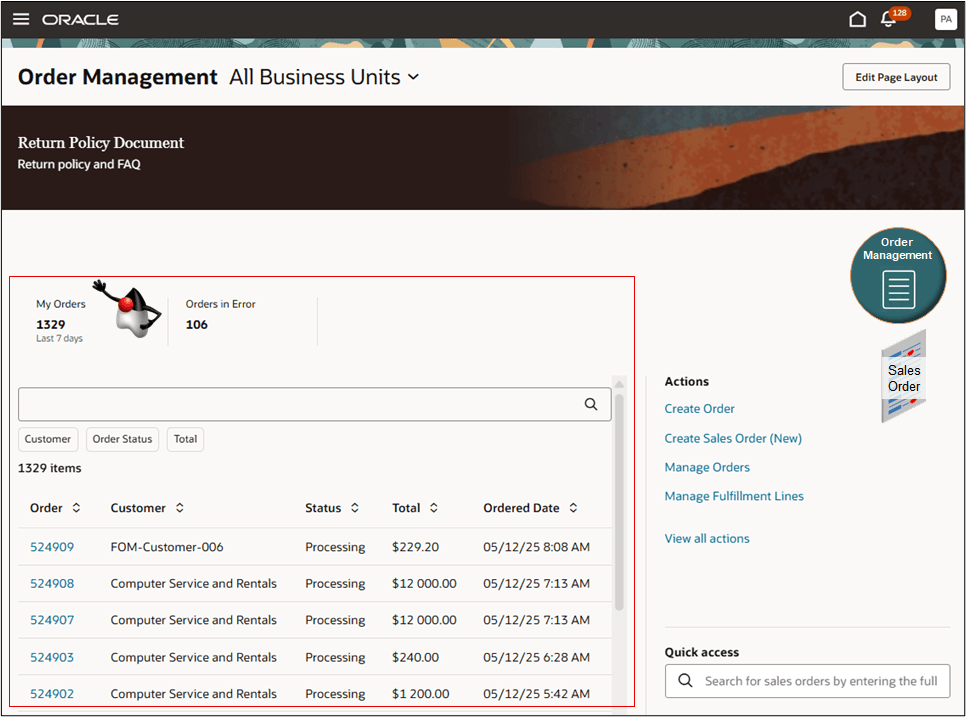Click the Order Management page heading
This screenshot has height=718, width=966.
point(117,77)
